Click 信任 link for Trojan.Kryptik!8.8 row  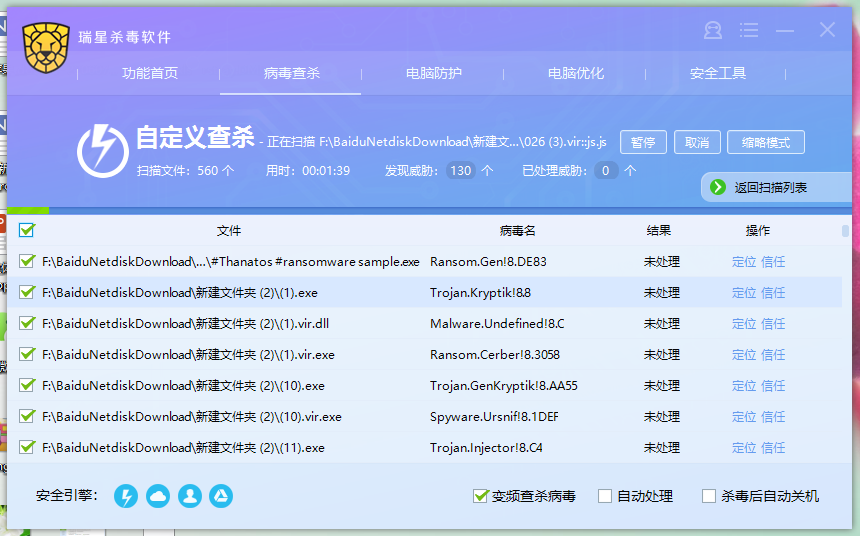click(773, 293)
